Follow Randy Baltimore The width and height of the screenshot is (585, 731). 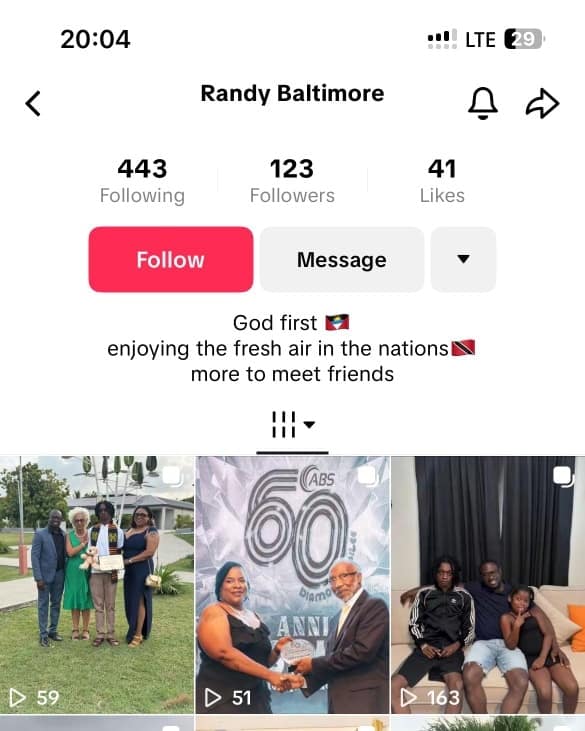point(171,260)
